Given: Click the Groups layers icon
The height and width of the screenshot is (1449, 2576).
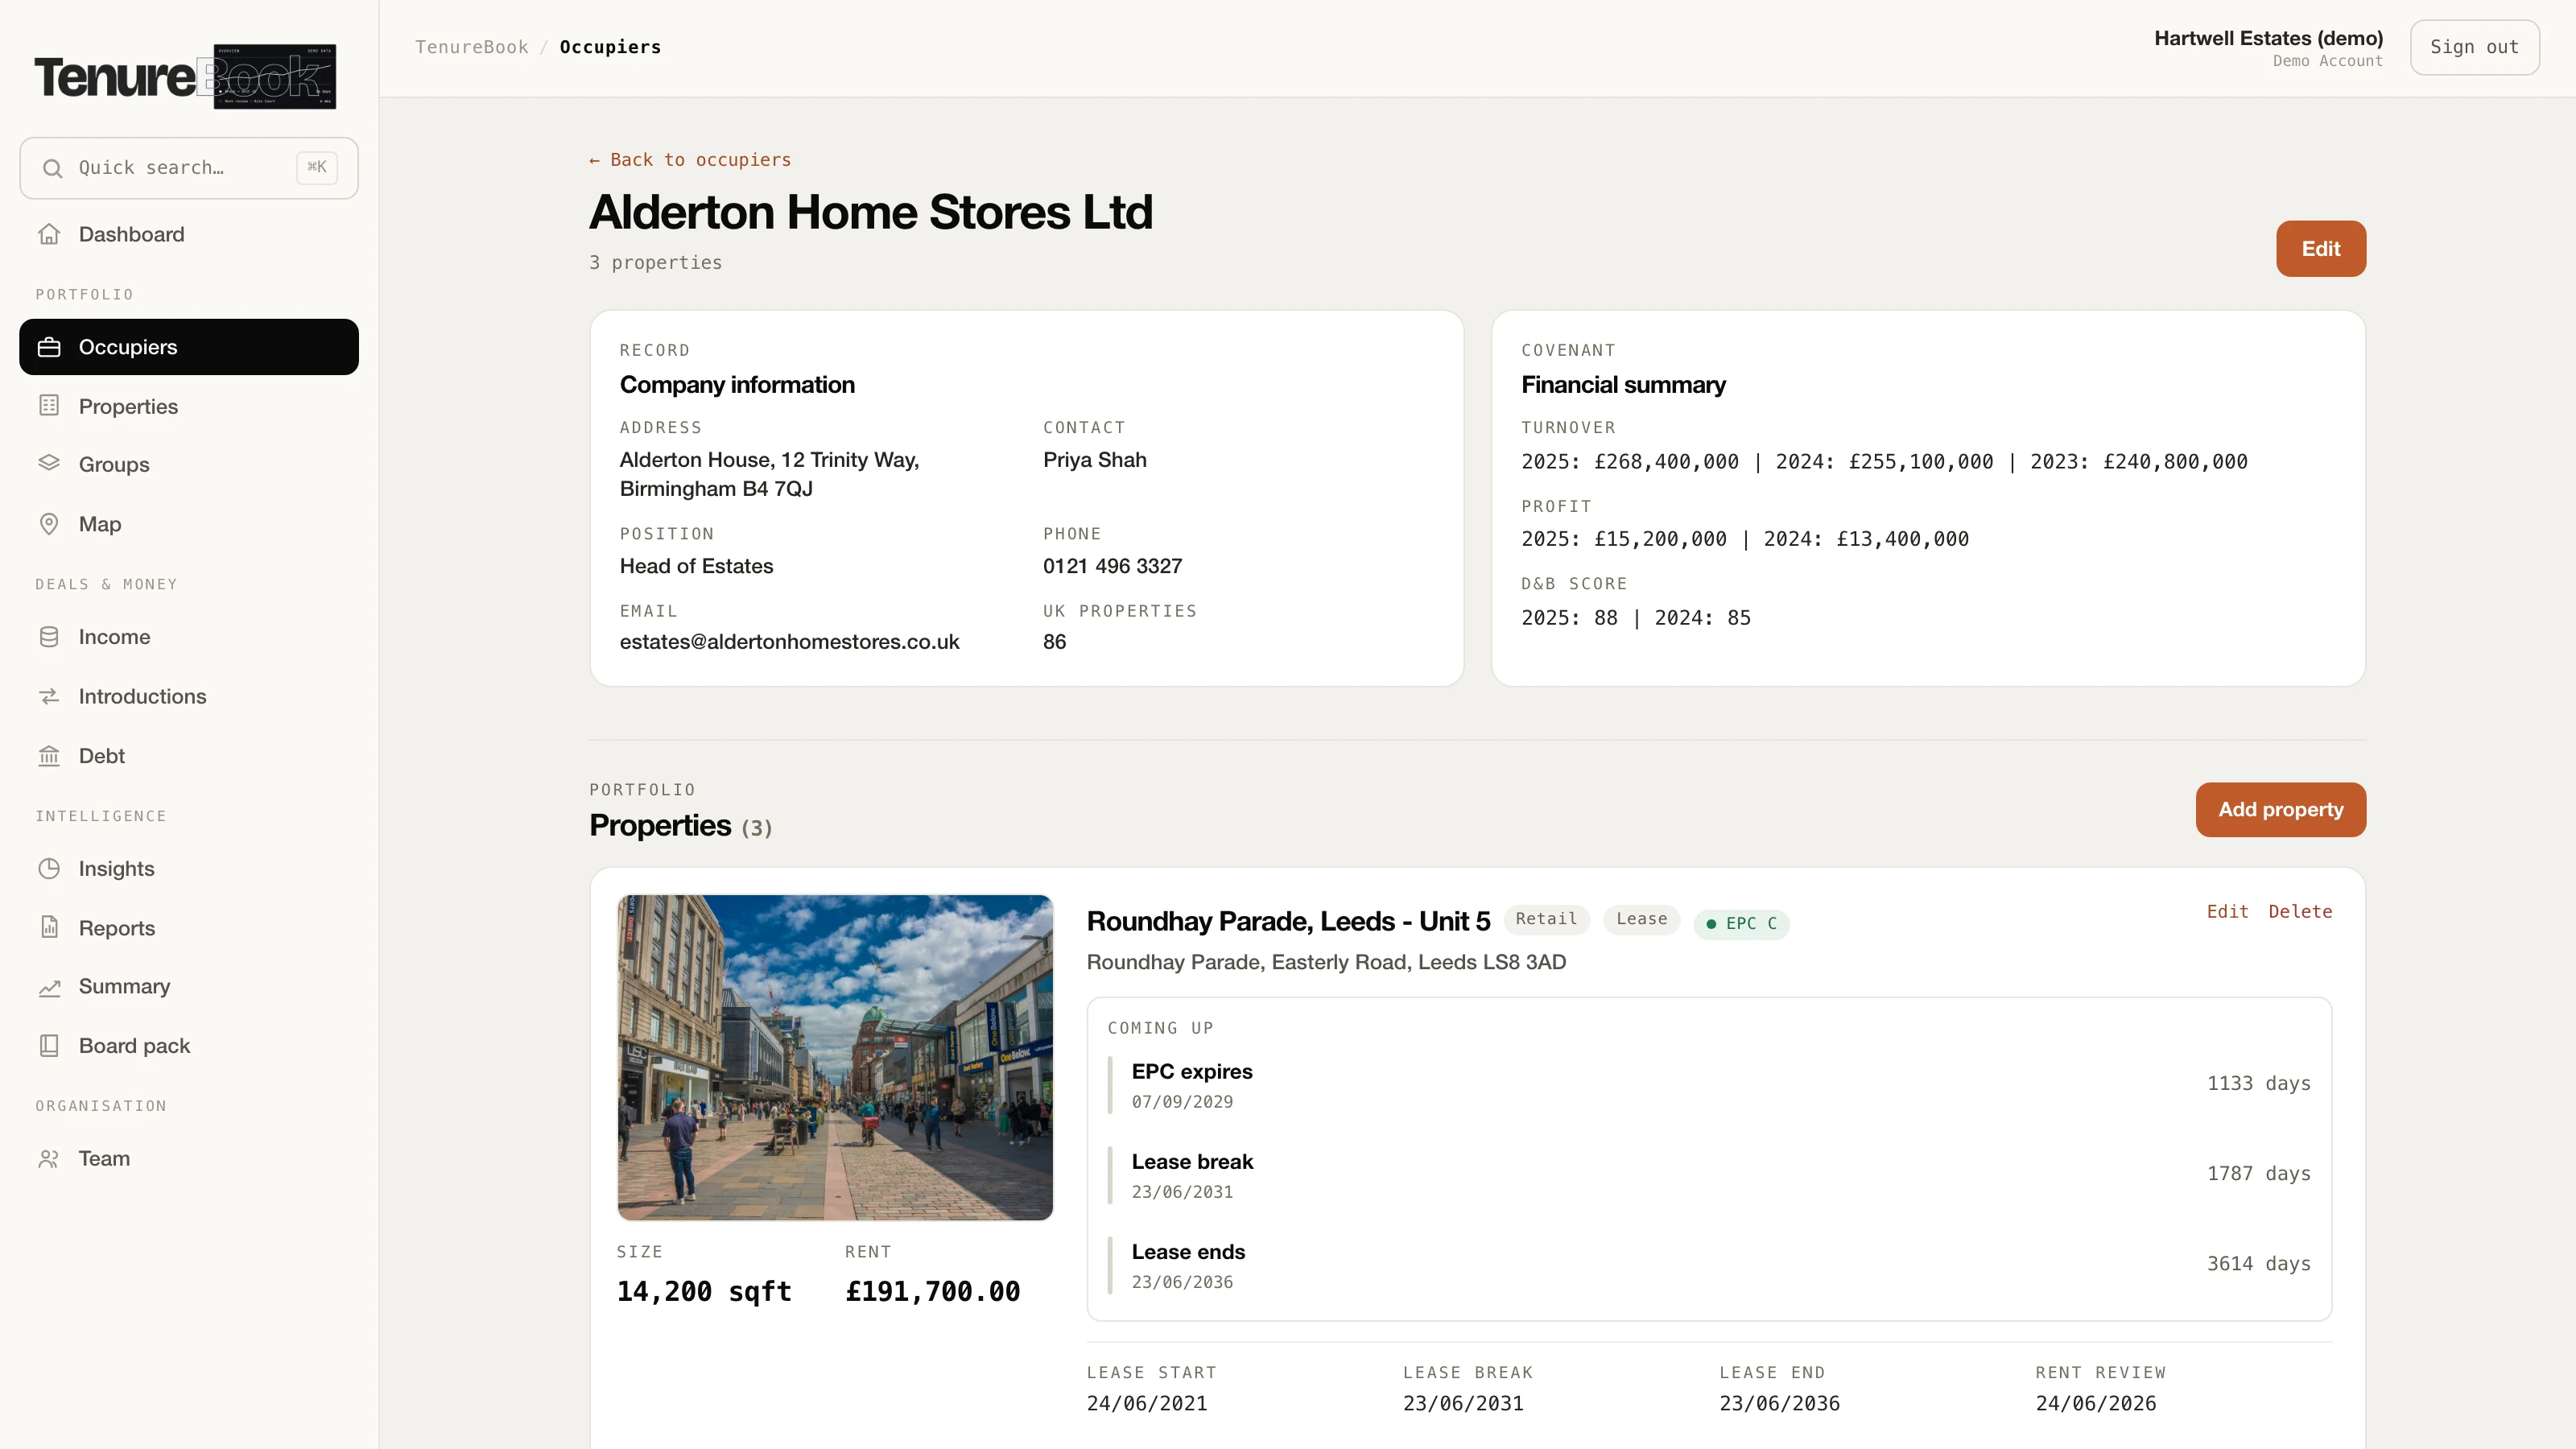Looking at the screenshot, I should [49, 464].
